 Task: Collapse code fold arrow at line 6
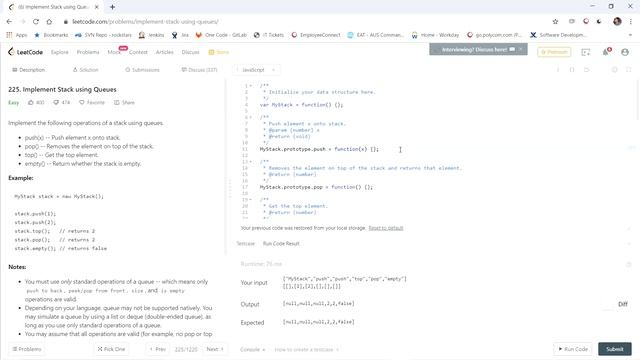pyautogui.click(x=251, y=118)
